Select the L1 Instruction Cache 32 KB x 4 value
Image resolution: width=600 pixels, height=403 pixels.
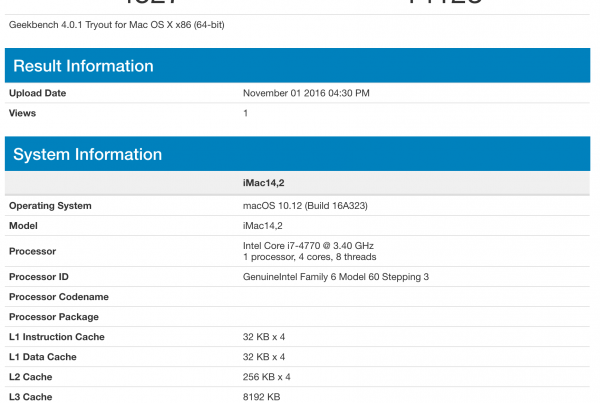pos(264,337)
